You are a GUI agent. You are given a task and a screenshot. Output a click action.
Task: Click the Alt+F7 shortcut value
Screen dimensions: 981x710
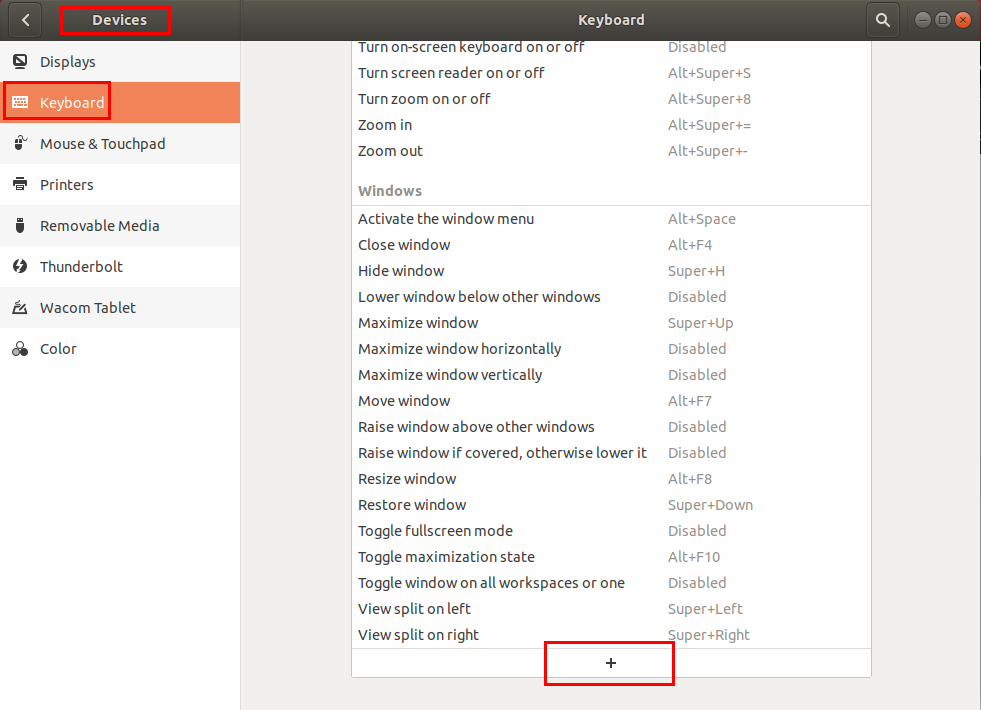click(689, 401)
